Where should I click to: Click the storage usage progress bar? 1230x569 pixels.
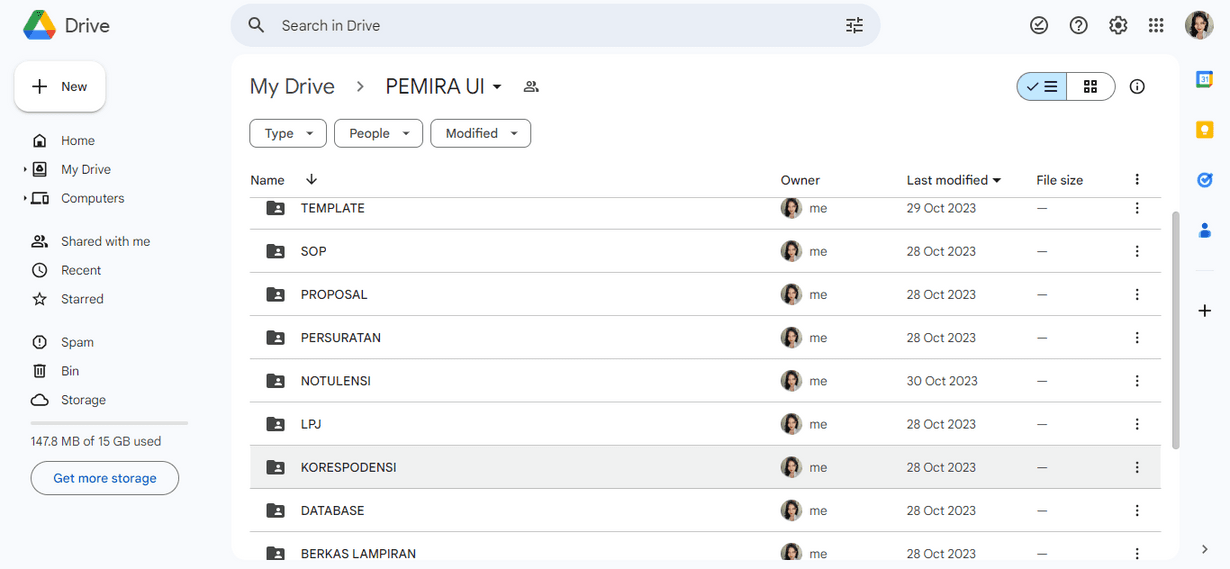(x=109, y=423)
